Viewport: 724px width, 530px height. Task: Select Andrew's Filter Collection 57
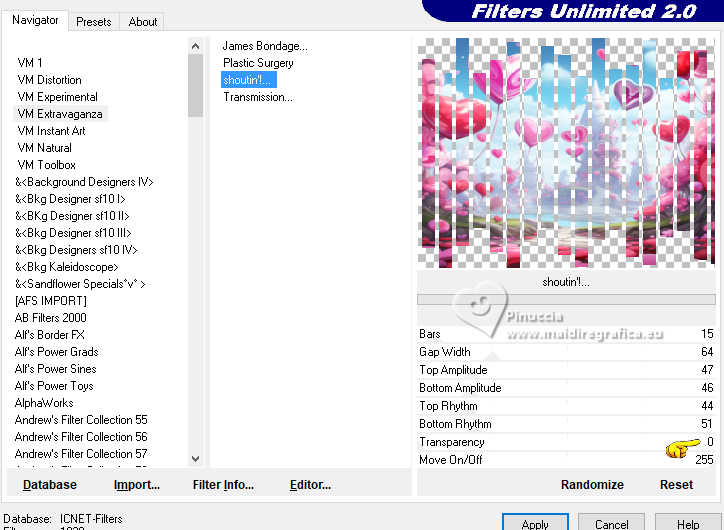tap(81, 454)
